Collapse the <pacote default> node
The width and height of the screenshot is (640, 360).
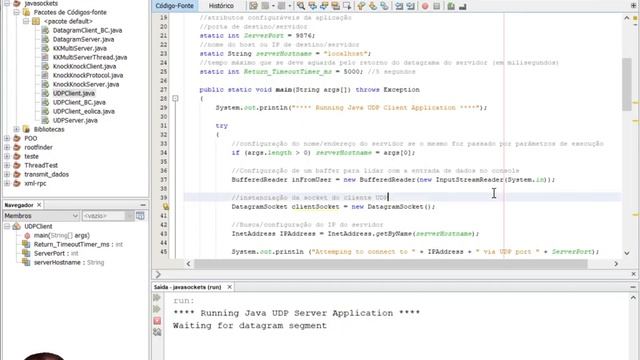coord(26,21)
